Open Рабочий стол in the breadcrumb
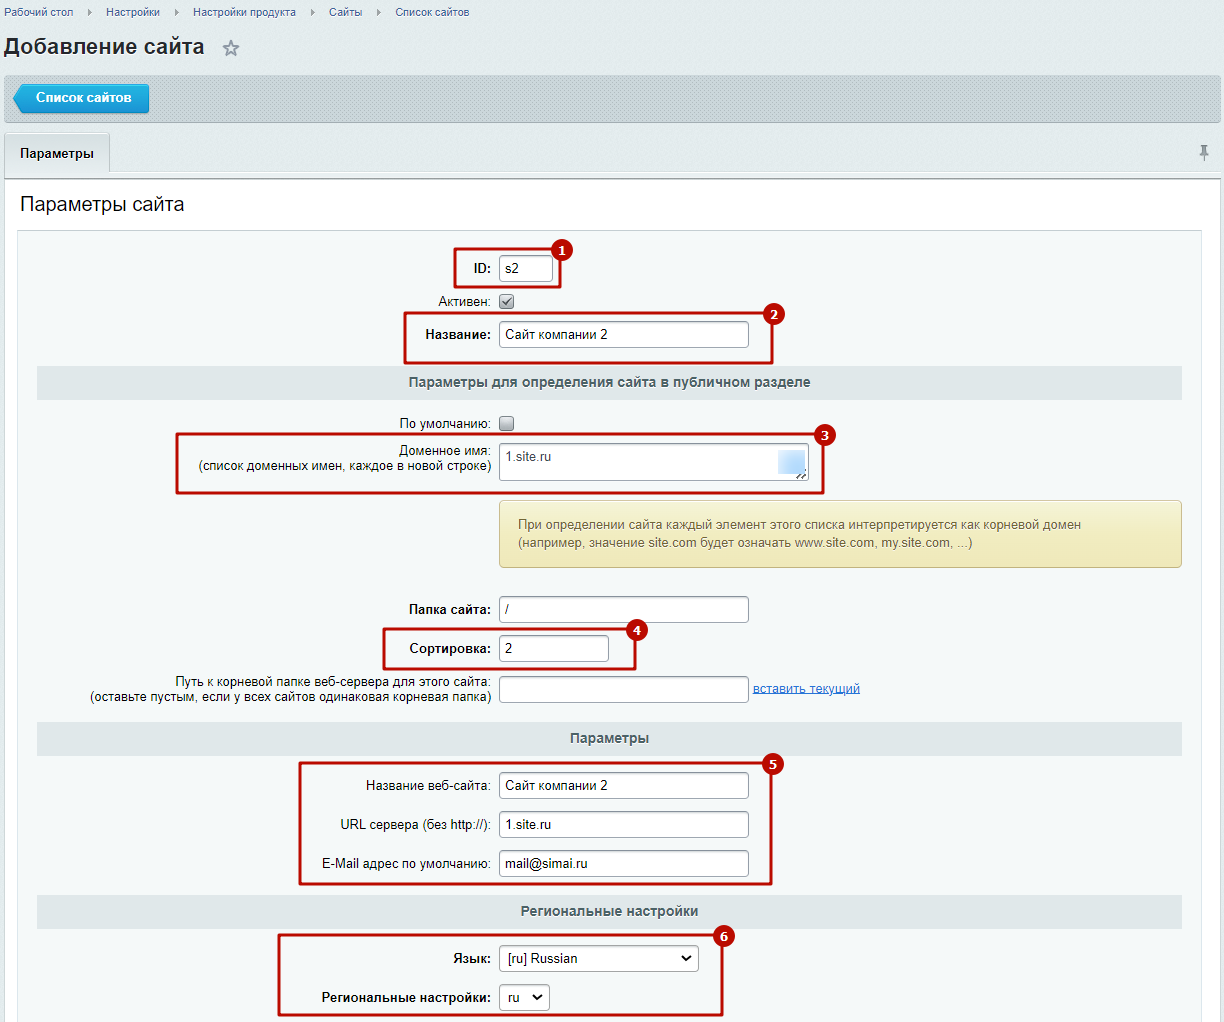 [x=39, y=12]
